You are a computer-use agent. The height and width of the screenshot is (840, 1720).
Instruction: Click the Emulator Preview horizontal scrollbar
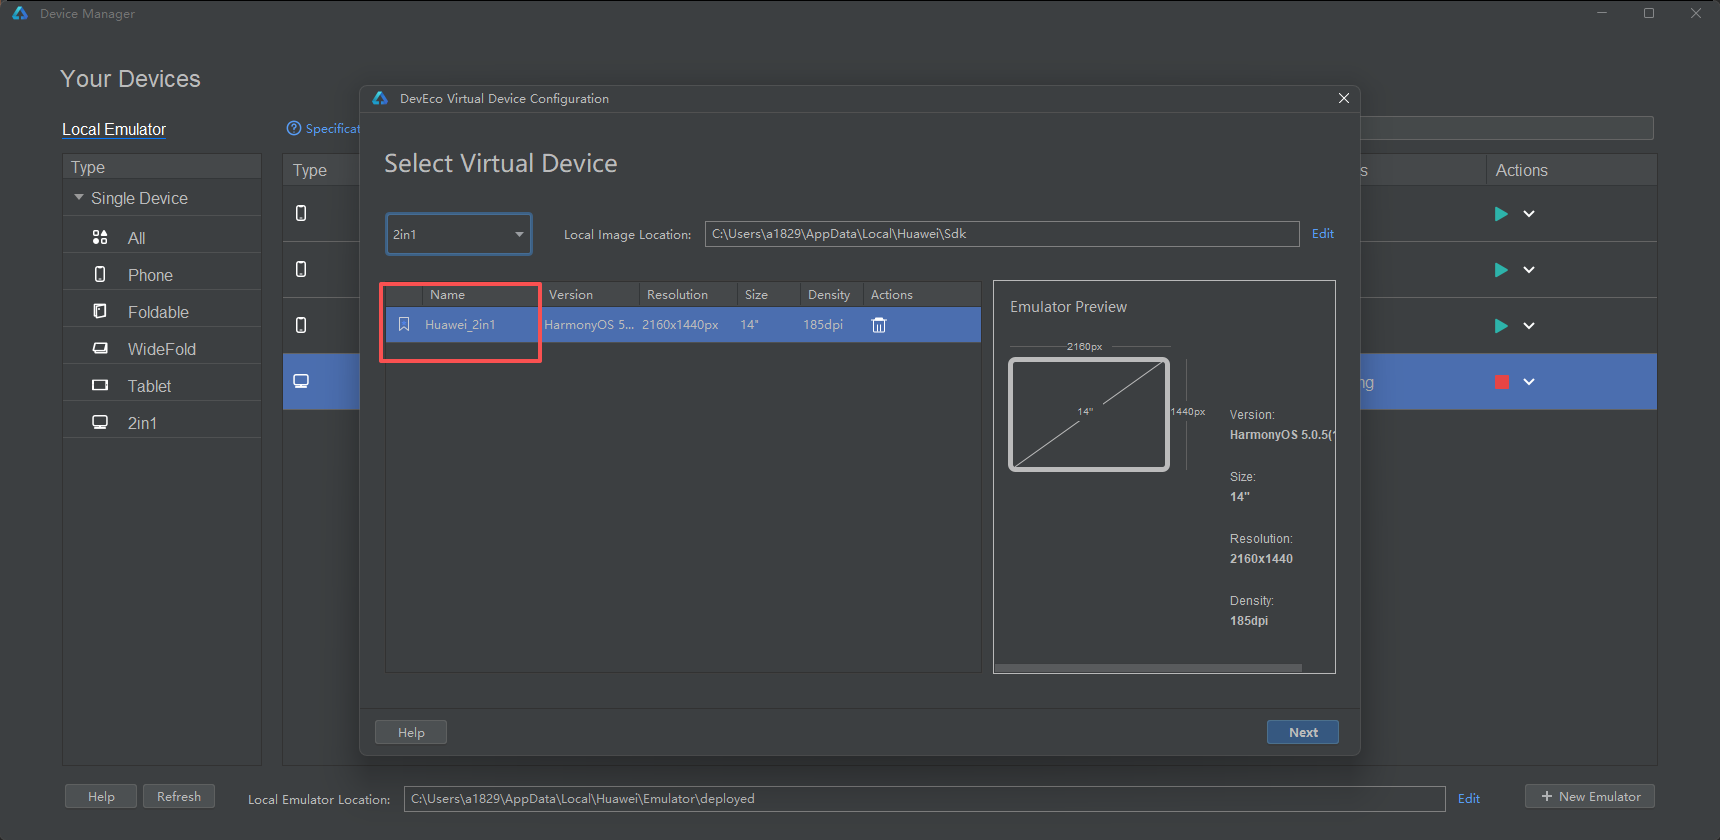pos(1148,668)
